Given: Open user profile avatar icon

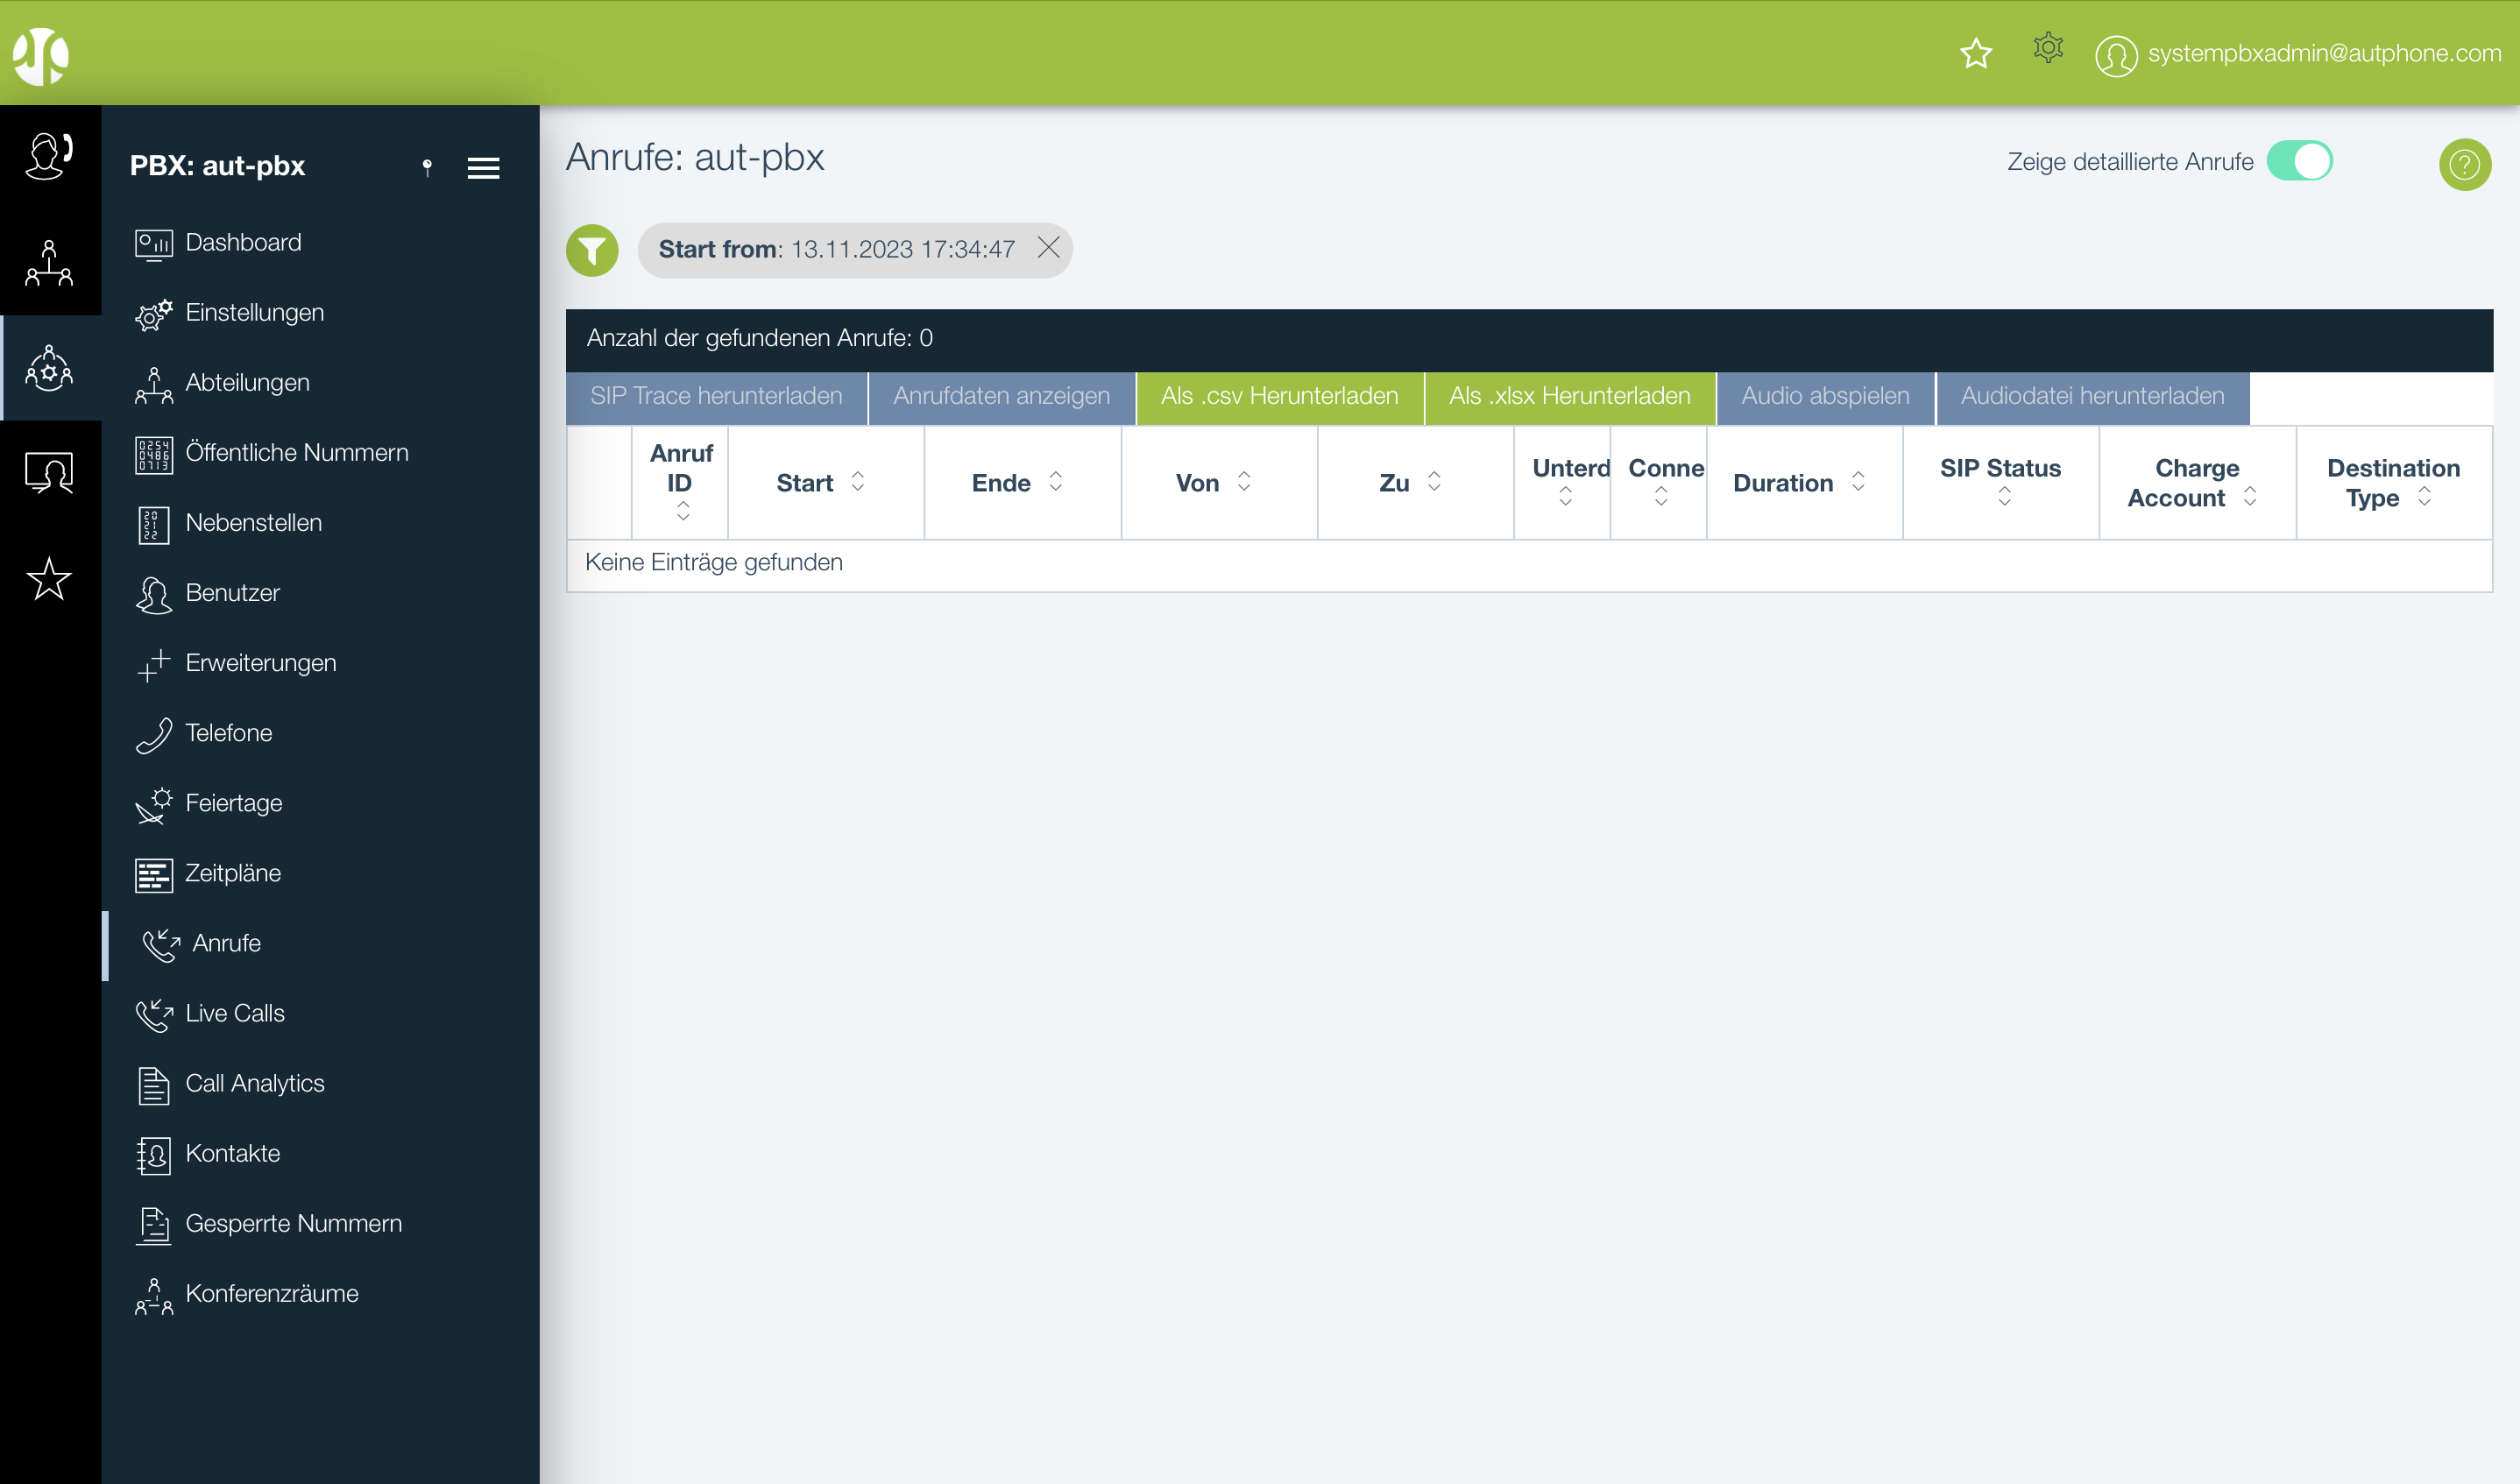Looking at the screenshot, I should (2116, 55).
